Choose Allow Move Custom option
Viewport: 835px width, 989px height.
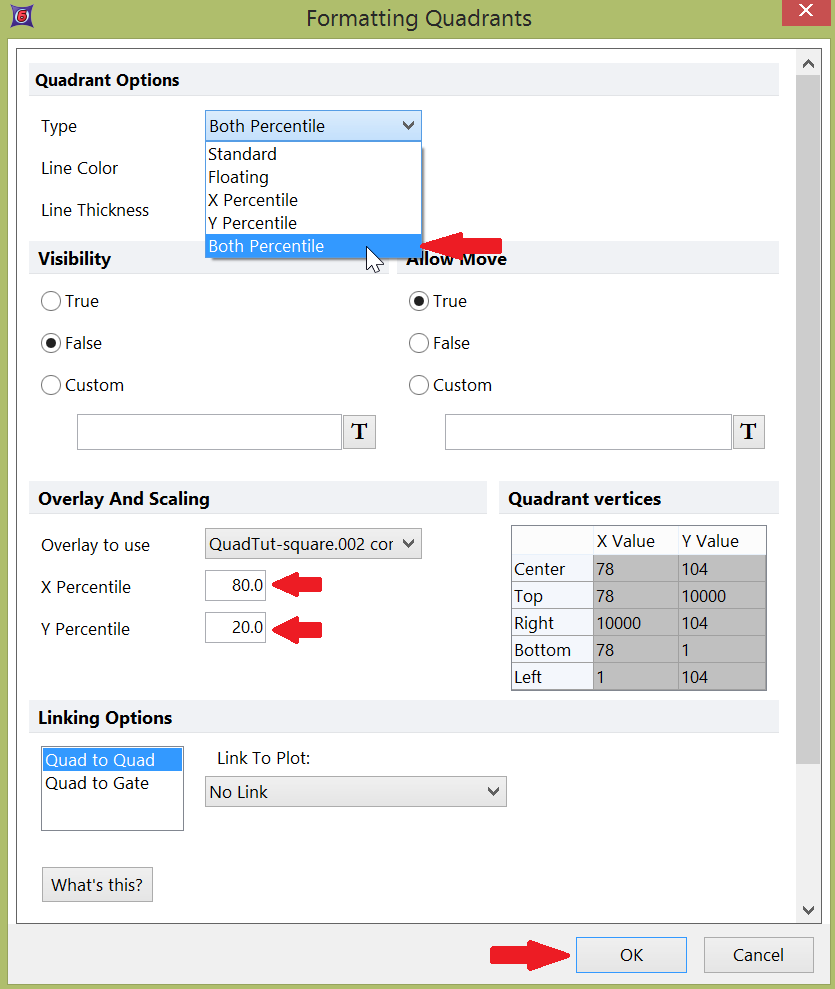(x=419, y=385)
